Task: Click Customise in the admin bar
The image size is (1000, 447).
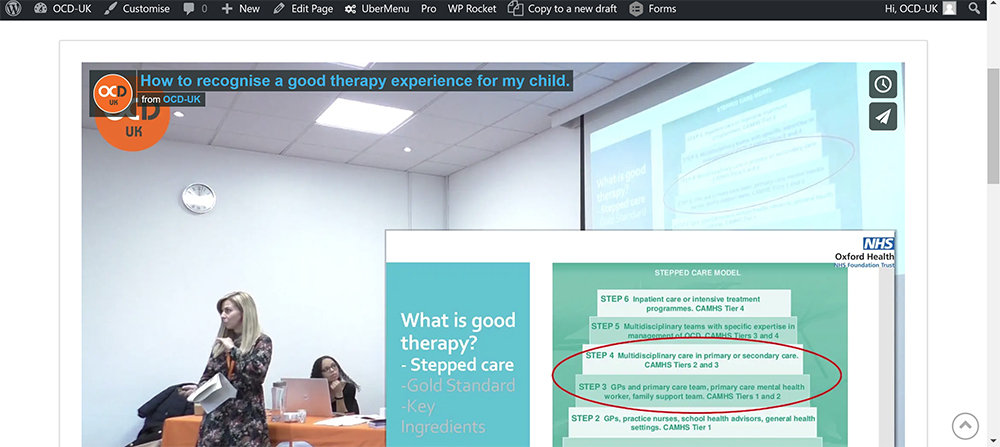Action: [137, 9]
